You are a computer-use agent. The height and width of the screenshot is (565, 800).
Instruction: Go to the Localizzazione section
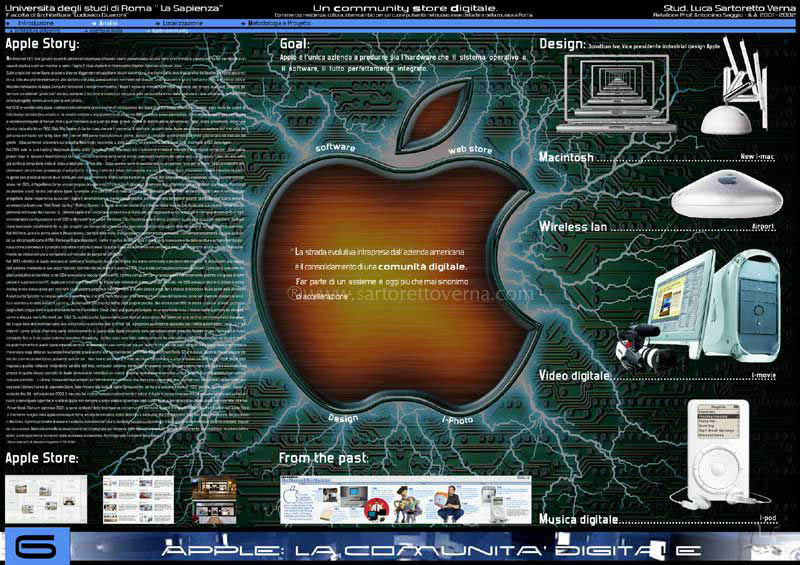click(183, 23)
